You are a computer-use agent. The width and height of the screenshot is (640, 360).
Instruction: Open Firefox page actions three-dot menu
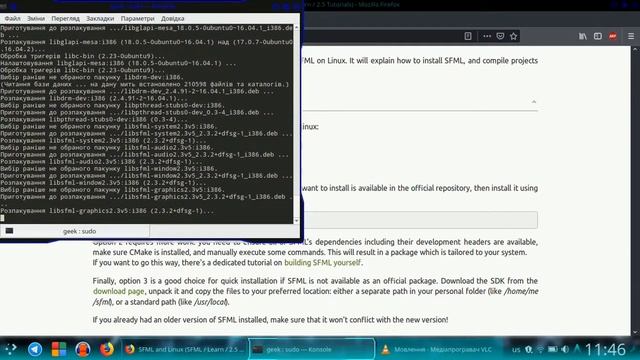point(487,36)
